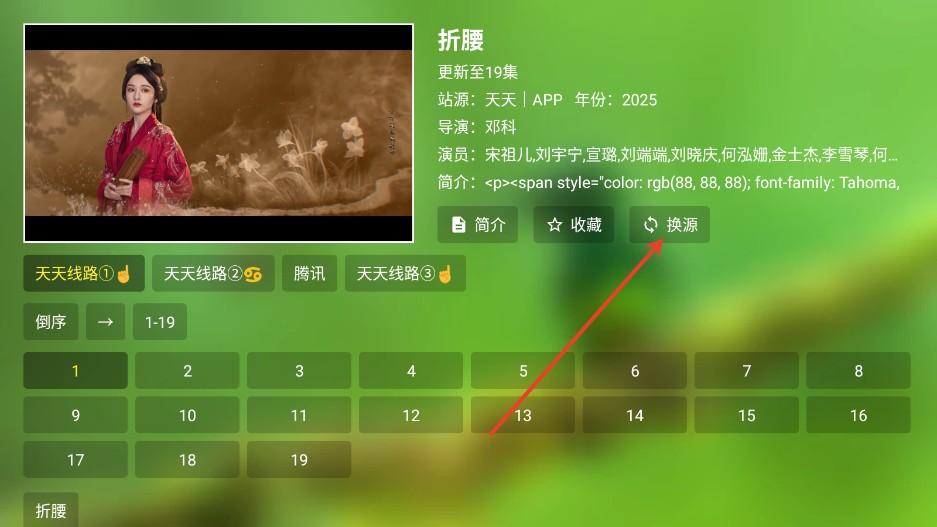Choose episode 12
Screen dimensions: 937x527
pyautogui.click(x=411, y=416)
